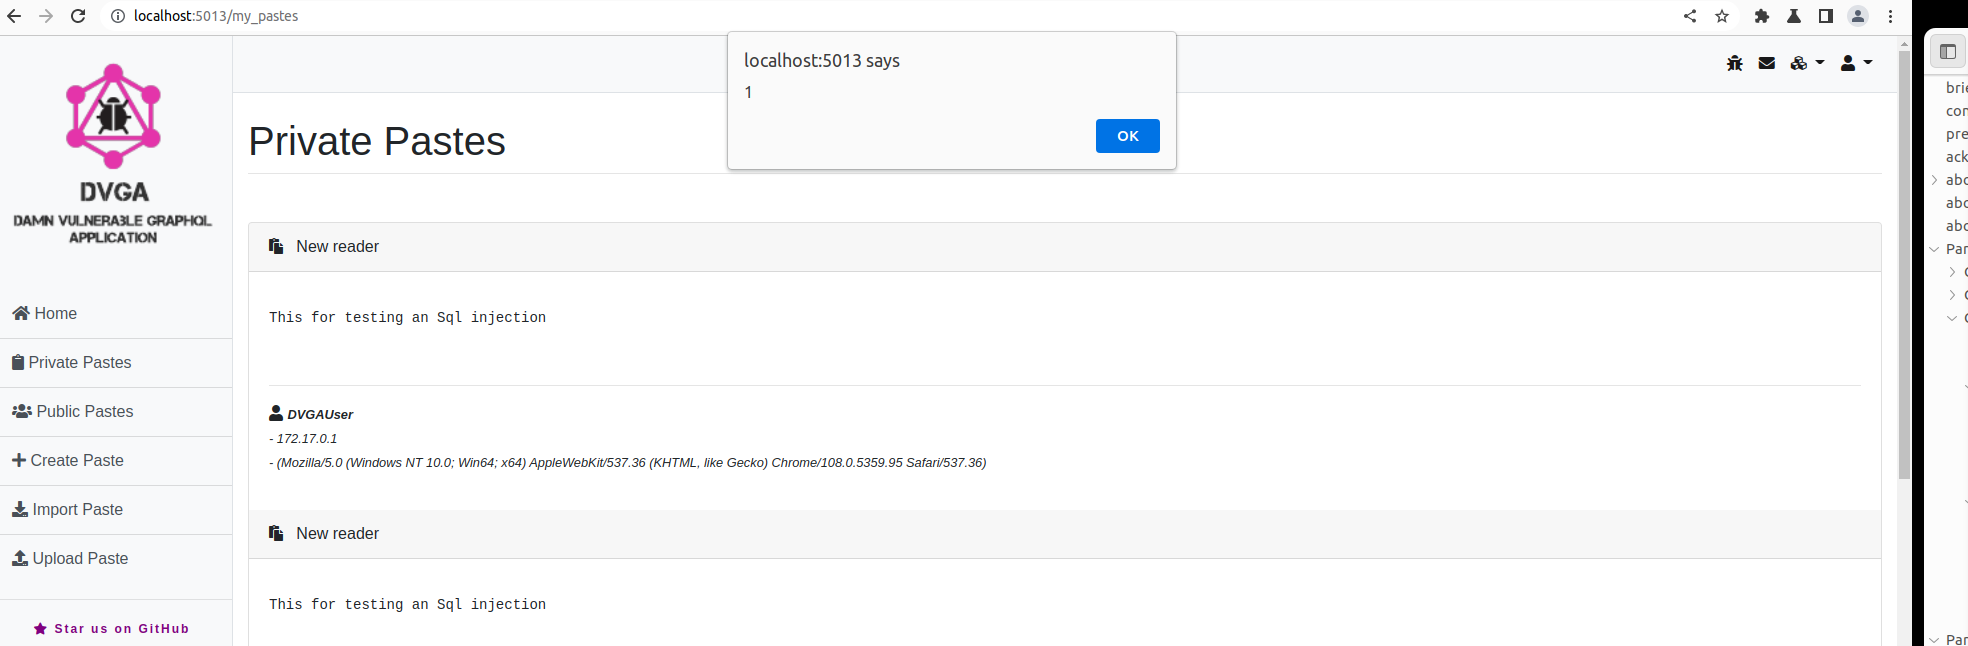Click the bug icon in top navbar
This screenshot has width=1968, height=646.
(x=1734, y=63)
